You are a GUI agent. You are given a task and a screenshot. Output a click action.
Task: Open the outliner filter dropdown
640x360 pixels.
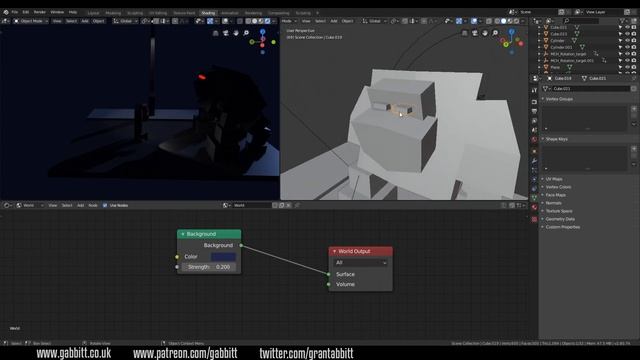pyautogui.click(x=623, y=20)
